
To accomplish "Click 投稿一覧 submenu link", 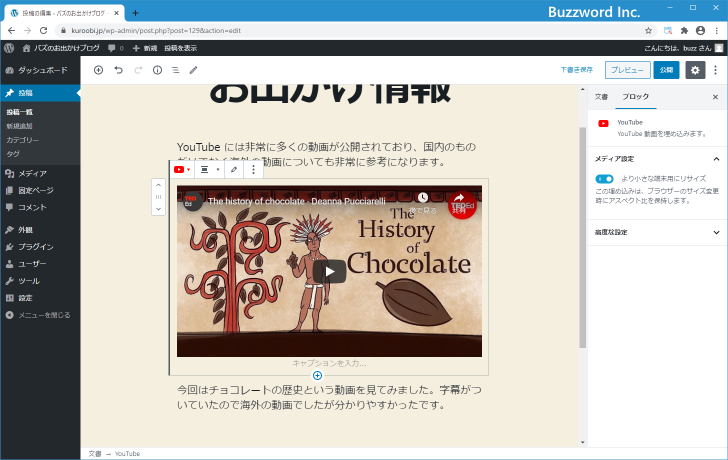I will point(20,112).
